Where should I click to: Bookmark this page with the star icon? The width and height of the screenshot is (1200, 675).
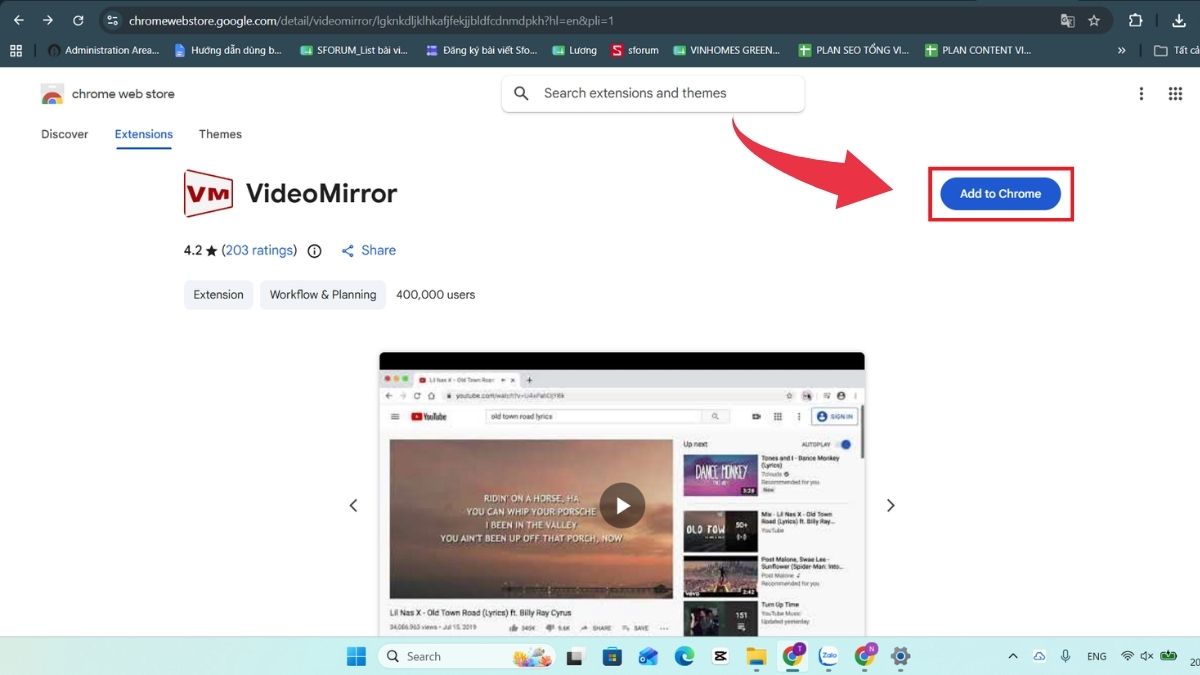[x=1094, y=20]
